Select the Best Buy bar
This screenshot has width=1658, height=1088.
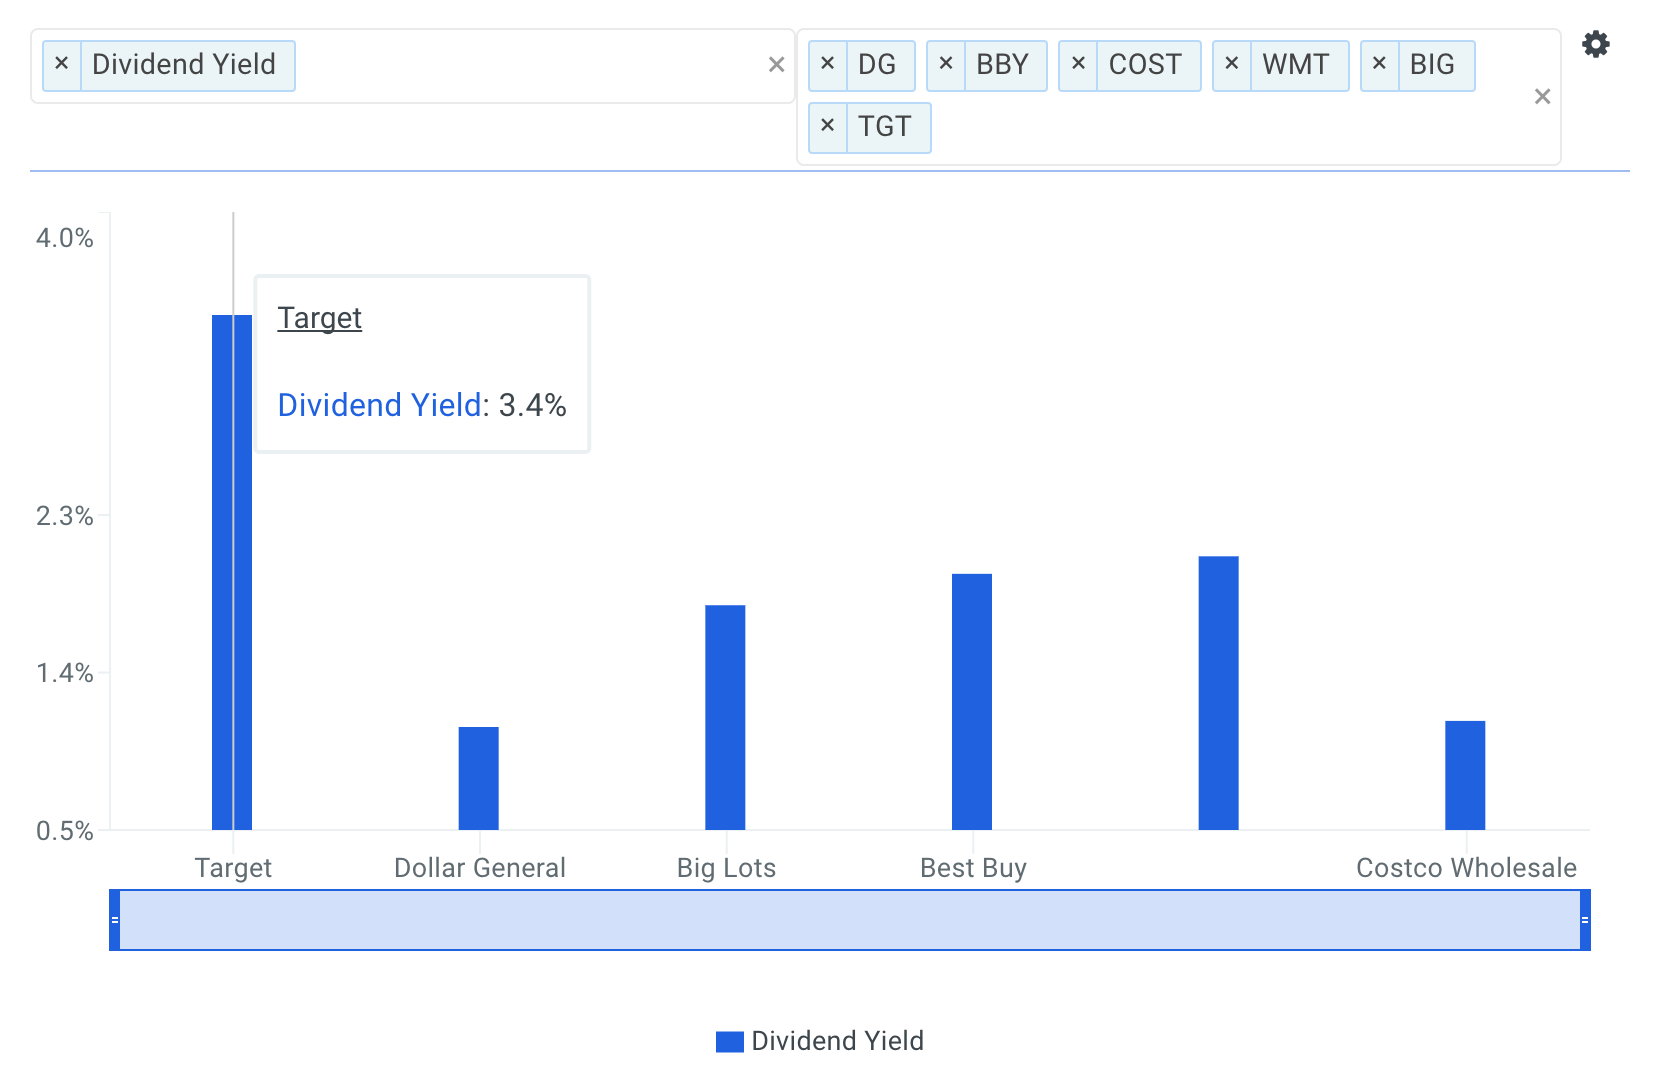(x=972, y=702)
